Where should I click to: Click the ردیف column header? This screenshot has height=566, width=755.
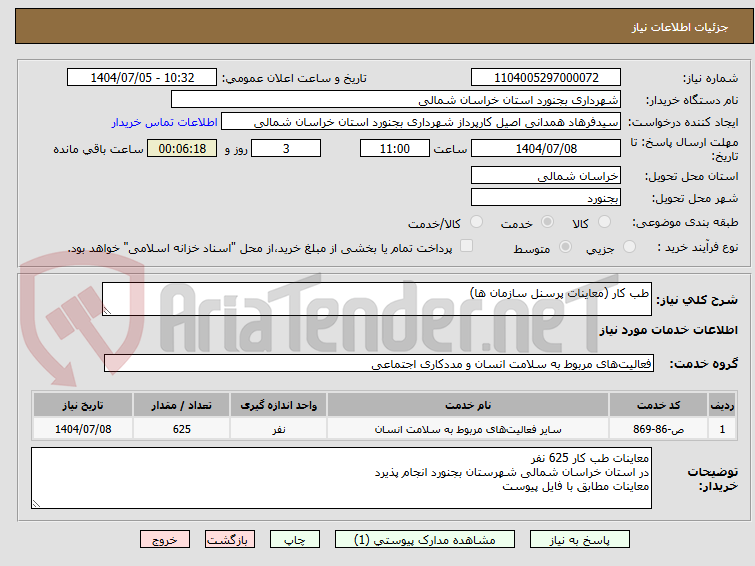coord(722,405)
